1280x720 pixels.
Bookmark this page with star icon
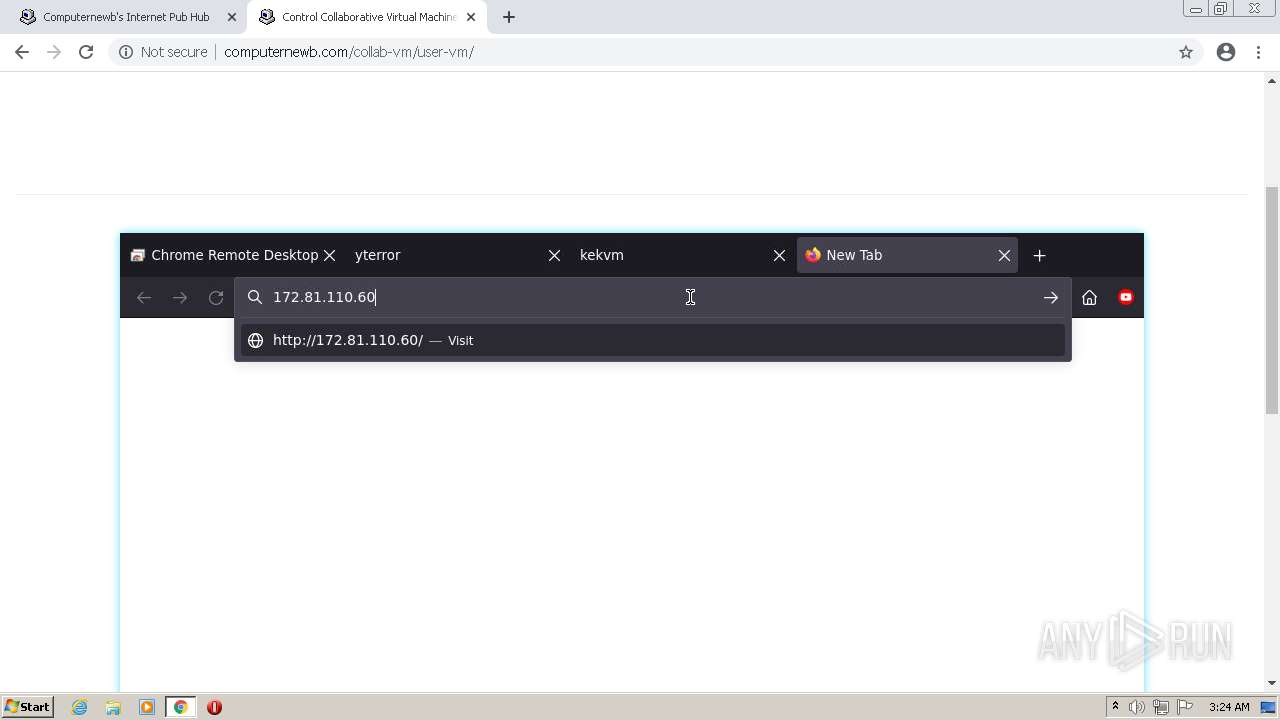pyautogui.click(x=1186, y=52)
